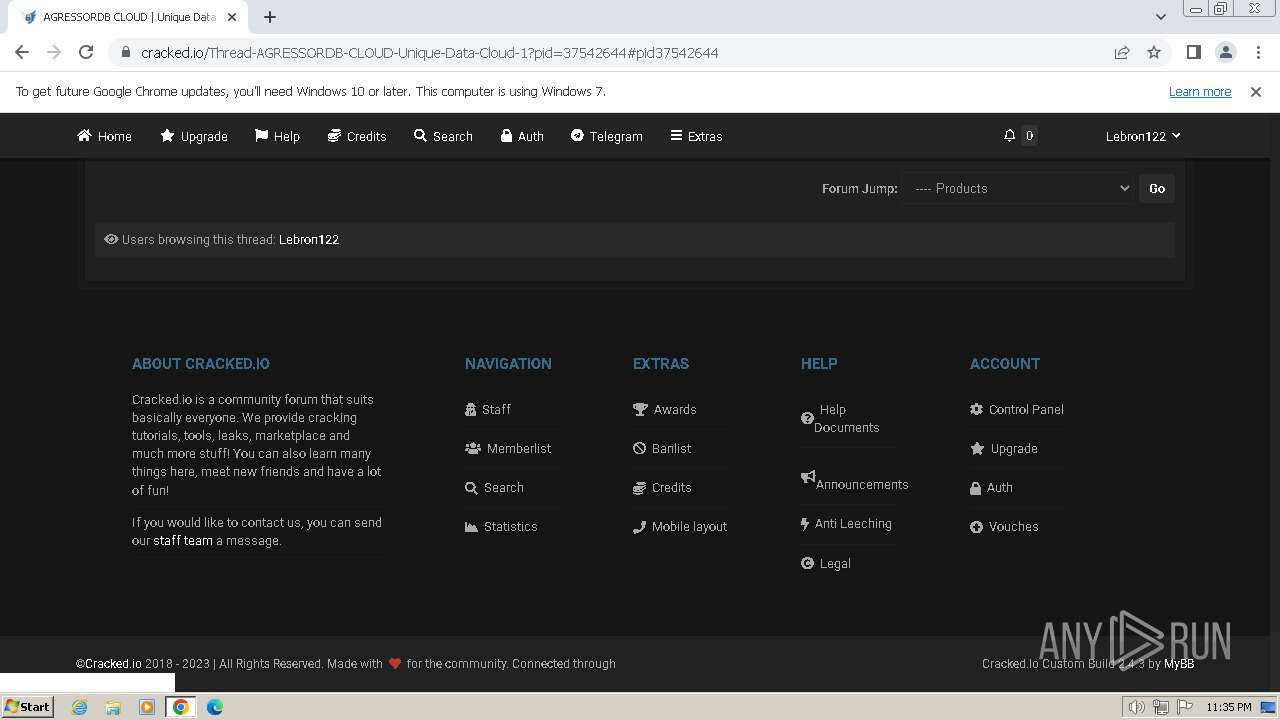This screenshot has width=1280, height=720.
Task: Click the Legal copyright icon
Action: point(807,563)
